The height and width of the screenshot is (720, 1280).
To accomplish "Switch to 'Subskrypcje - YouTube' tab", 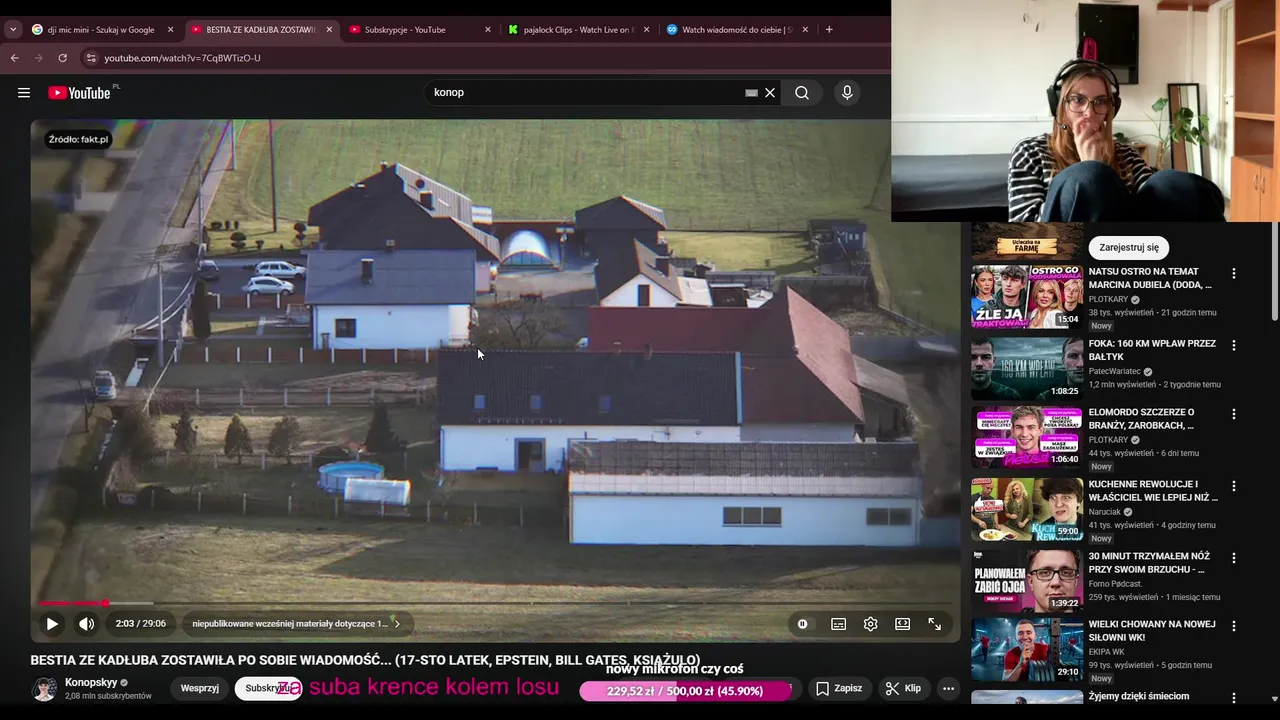I will 415,30.
